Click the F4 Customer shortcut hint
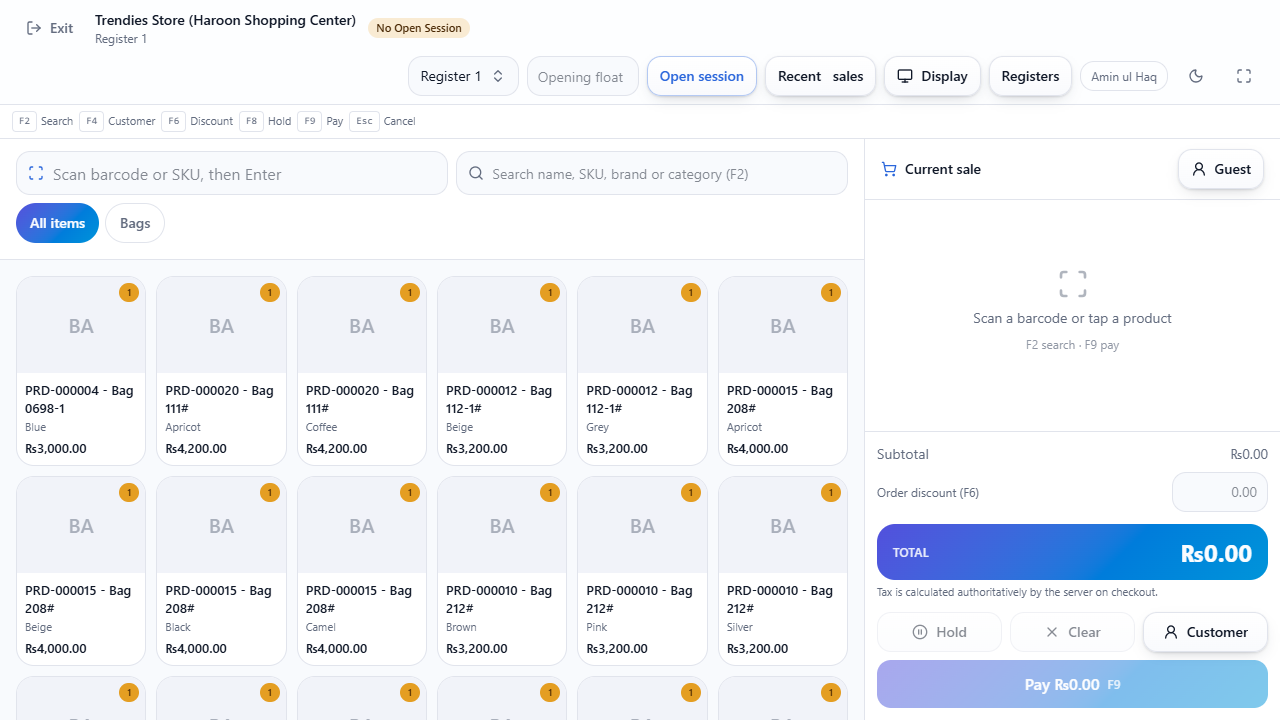Viewport: 1280px width, 720px height. [118, 121]
